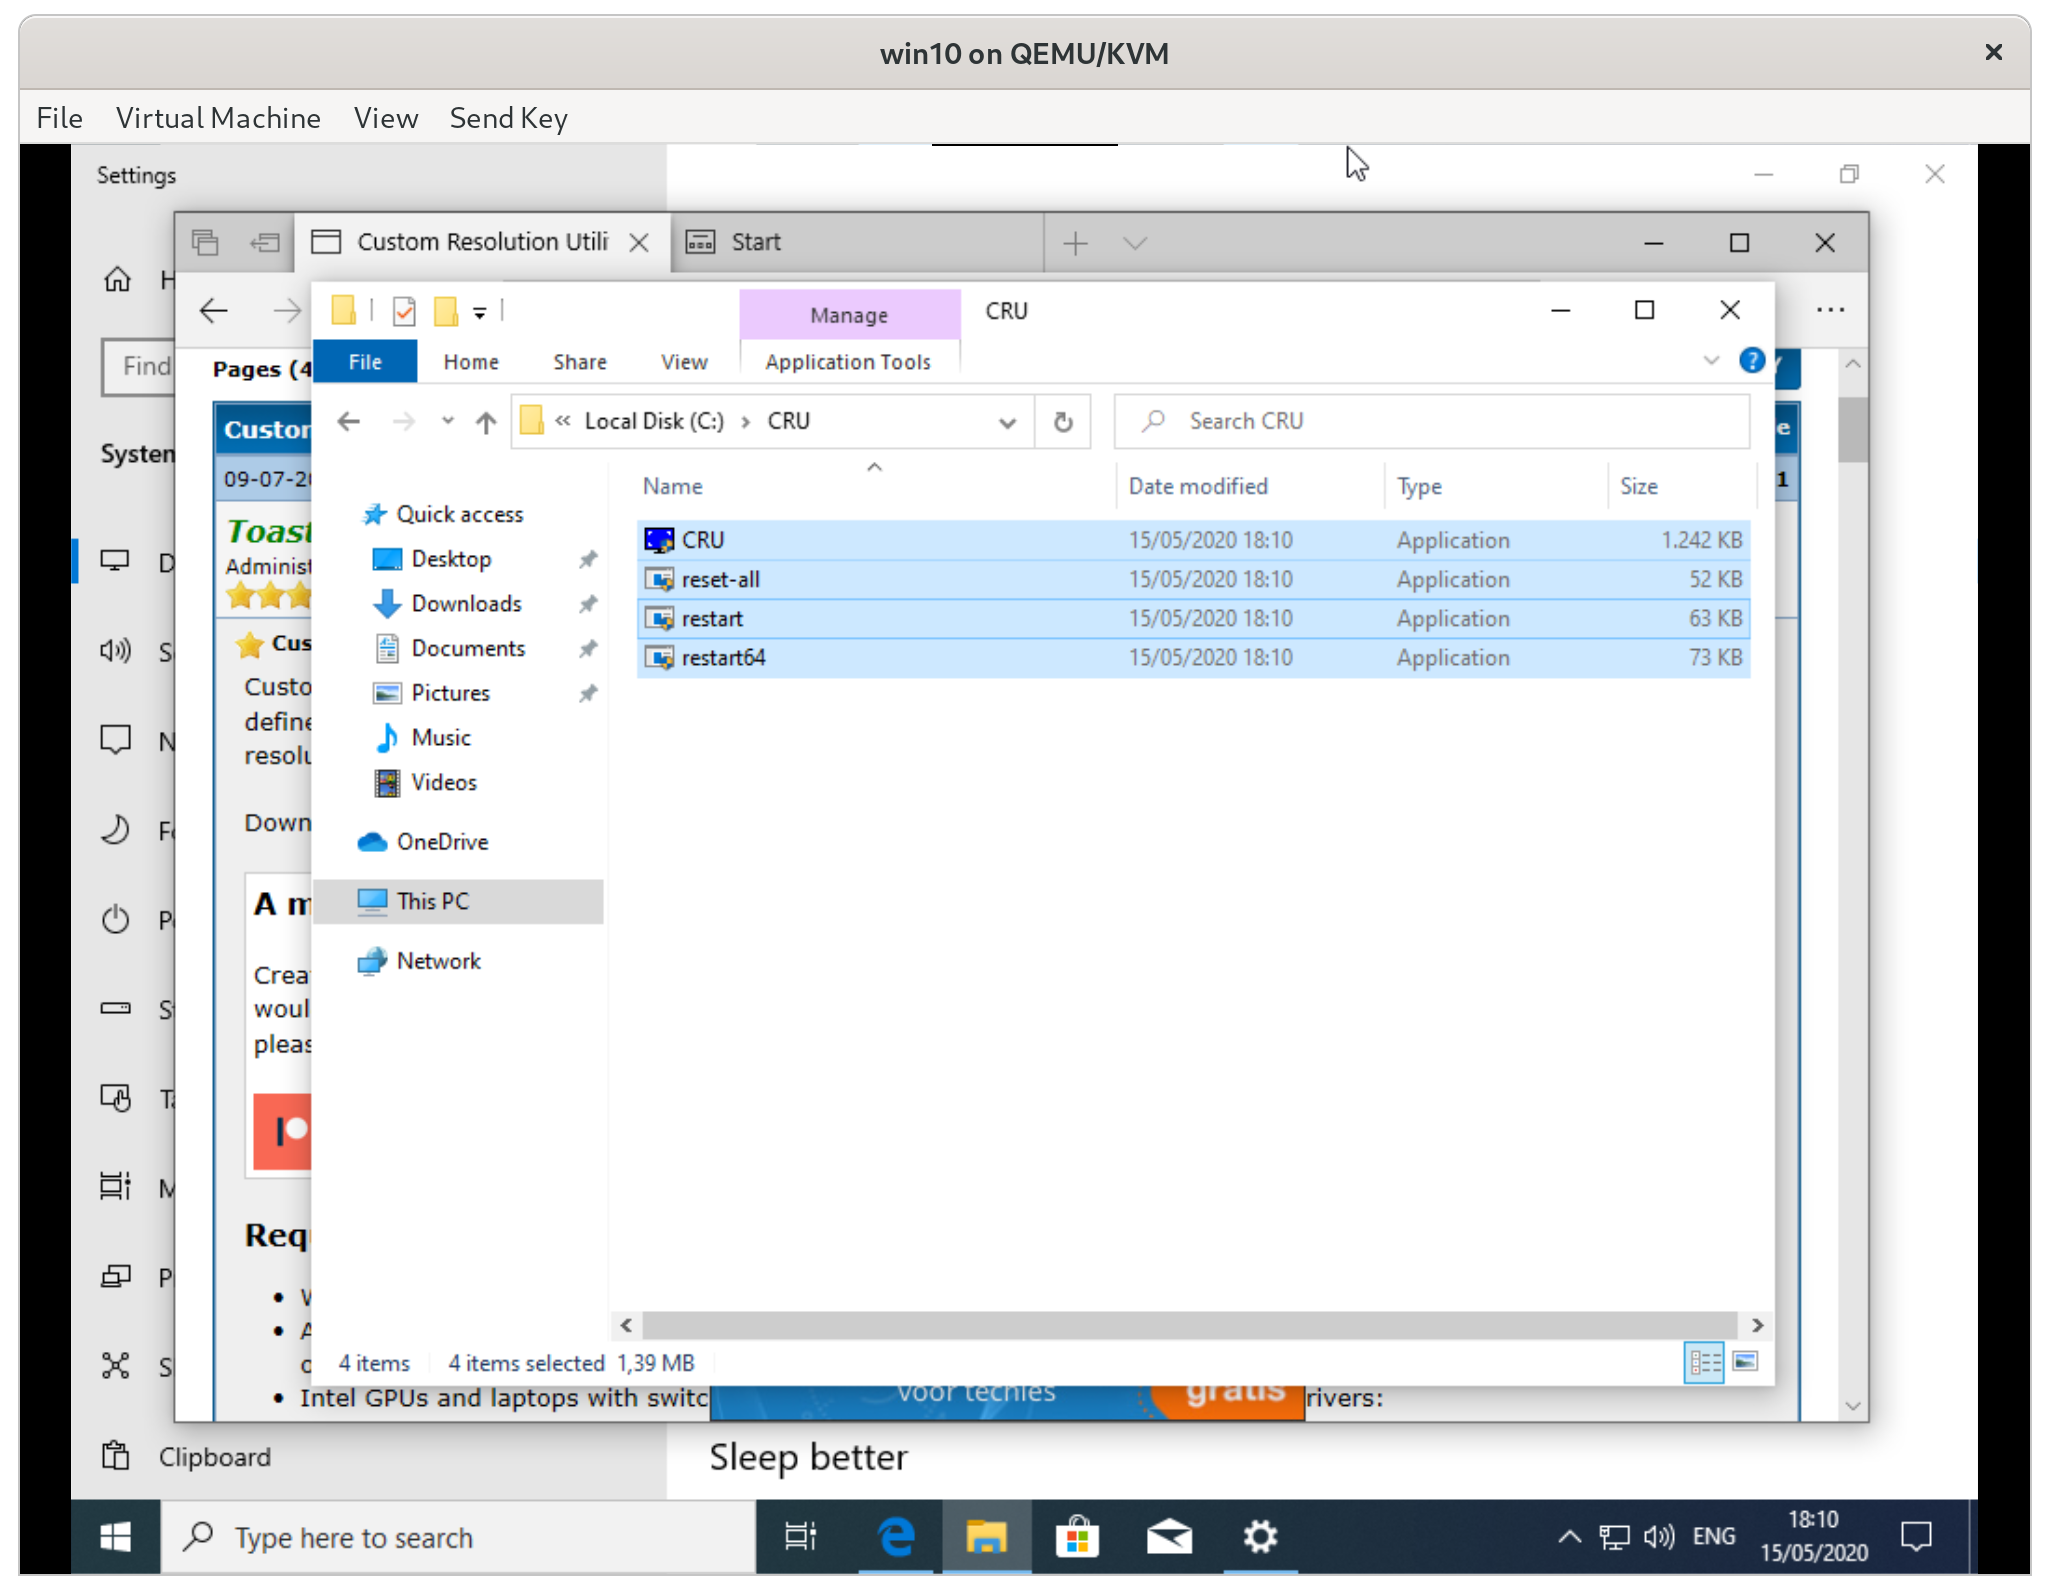Open the address bar dropdown
Image resolution: width=2050 pixels, height=1594 pixels.
coord(1007,421)
